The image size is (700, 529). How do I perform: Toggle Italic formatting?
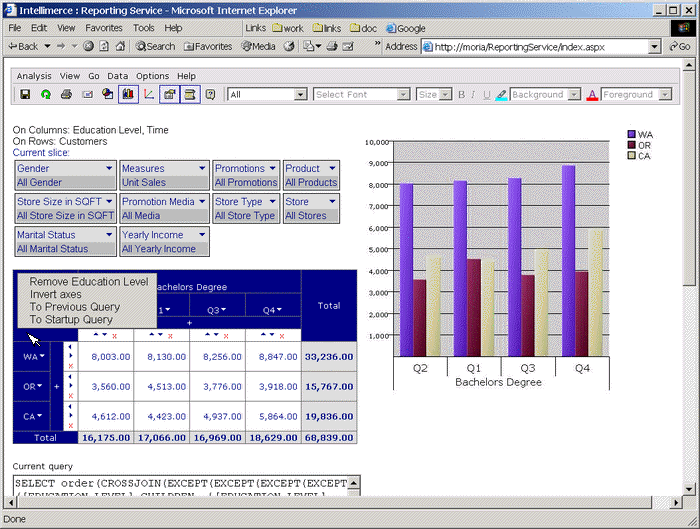[473, 95]
